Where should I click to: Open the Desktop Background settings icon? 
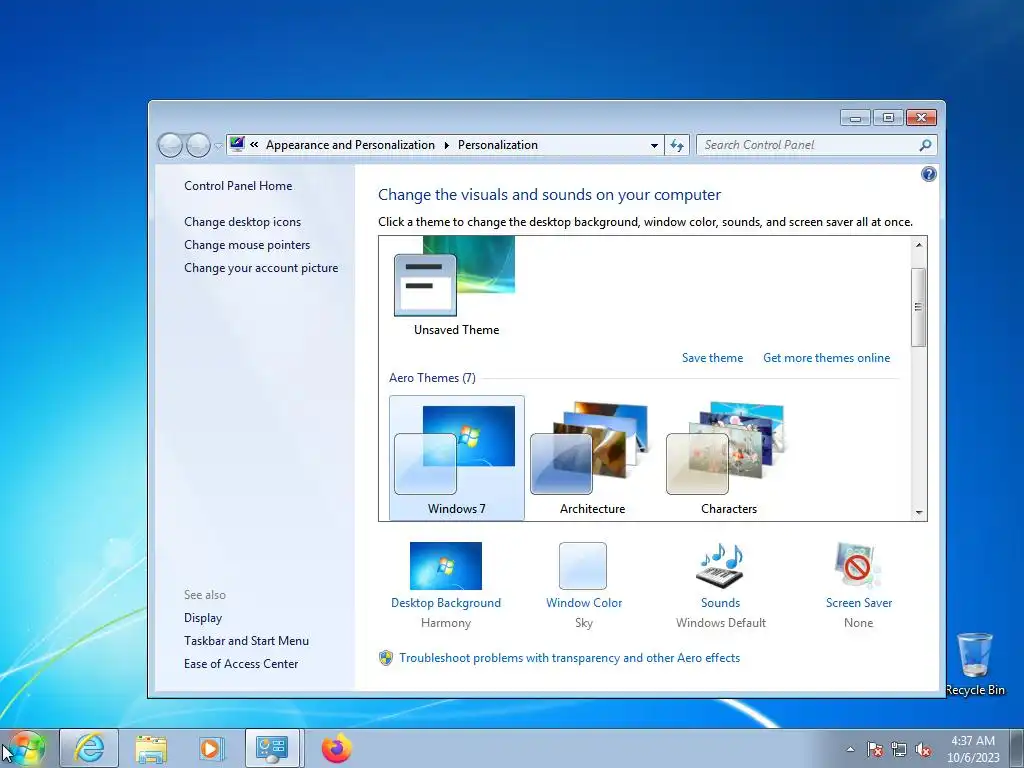coord(445,566)
